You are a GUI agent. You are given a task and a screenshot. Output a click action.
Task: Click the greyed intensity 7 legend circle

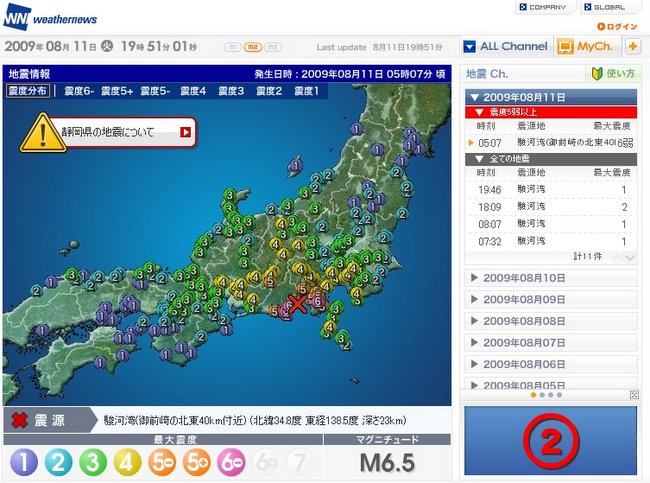click(x=300, y=462)
